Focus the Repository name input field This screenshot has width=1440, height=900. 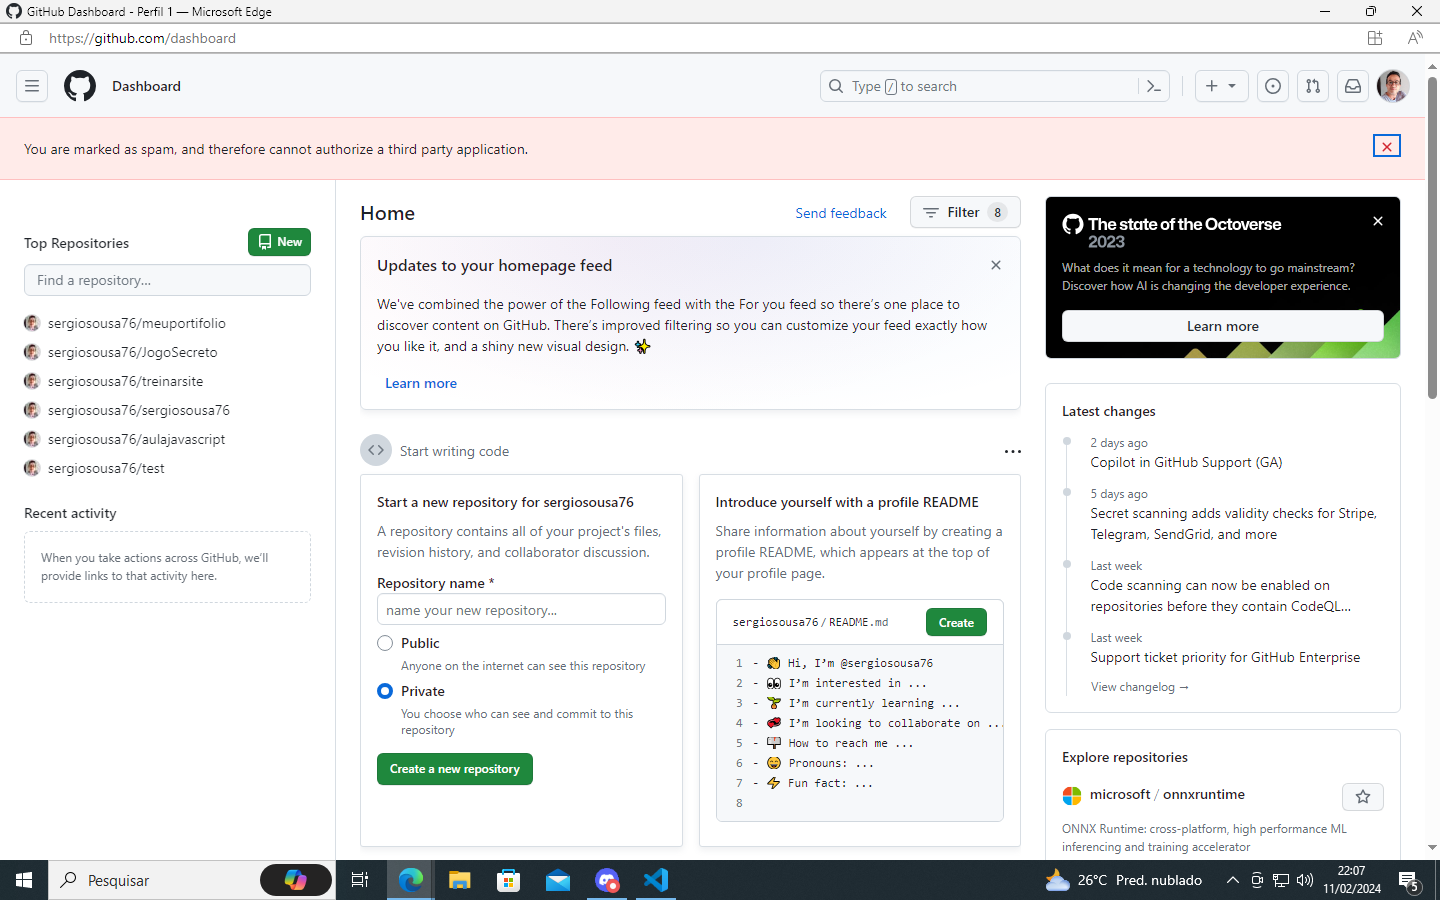click(521, 610)
